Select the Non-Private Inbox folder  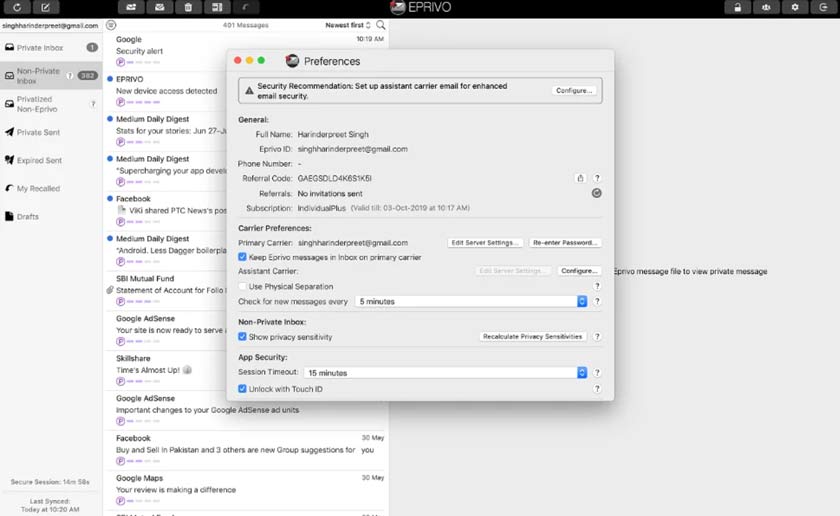51,76
